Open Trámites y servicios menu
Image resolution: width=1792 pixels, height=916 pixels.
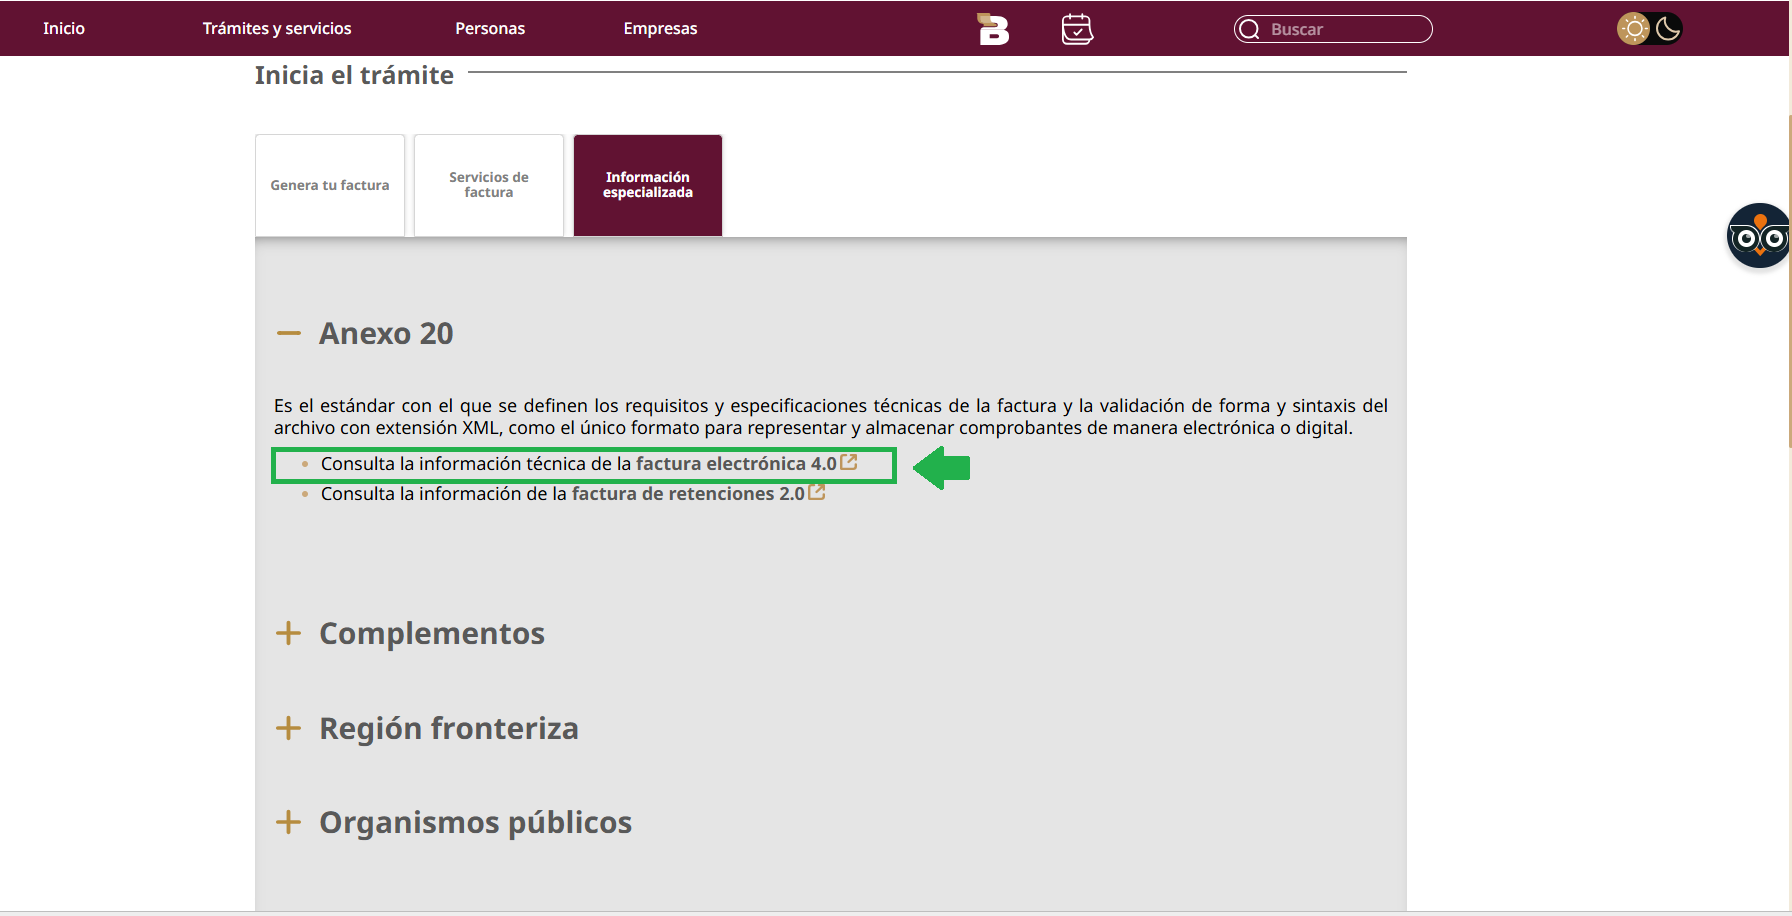pos(277,28)
